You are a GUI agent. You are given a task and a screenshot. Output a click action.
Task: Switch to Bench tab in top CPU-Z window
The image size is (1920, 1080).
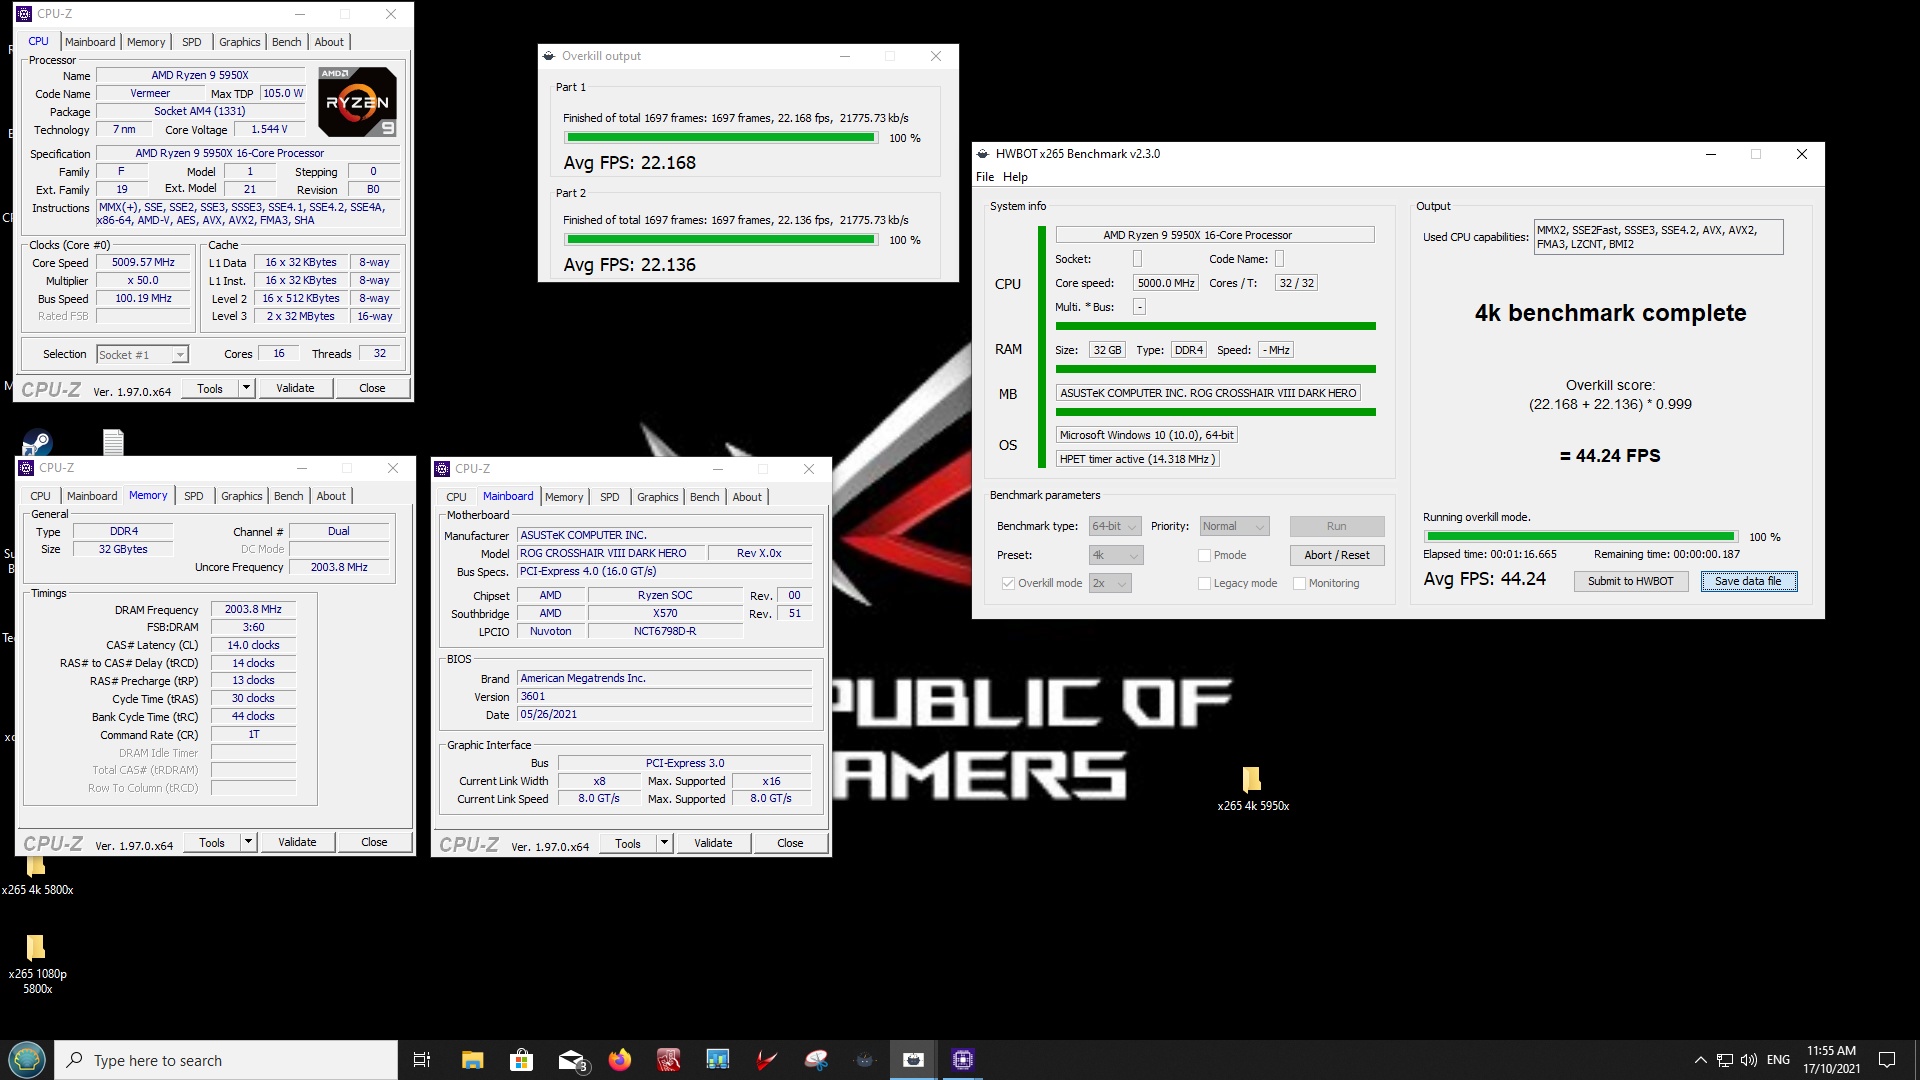(286, 42)
